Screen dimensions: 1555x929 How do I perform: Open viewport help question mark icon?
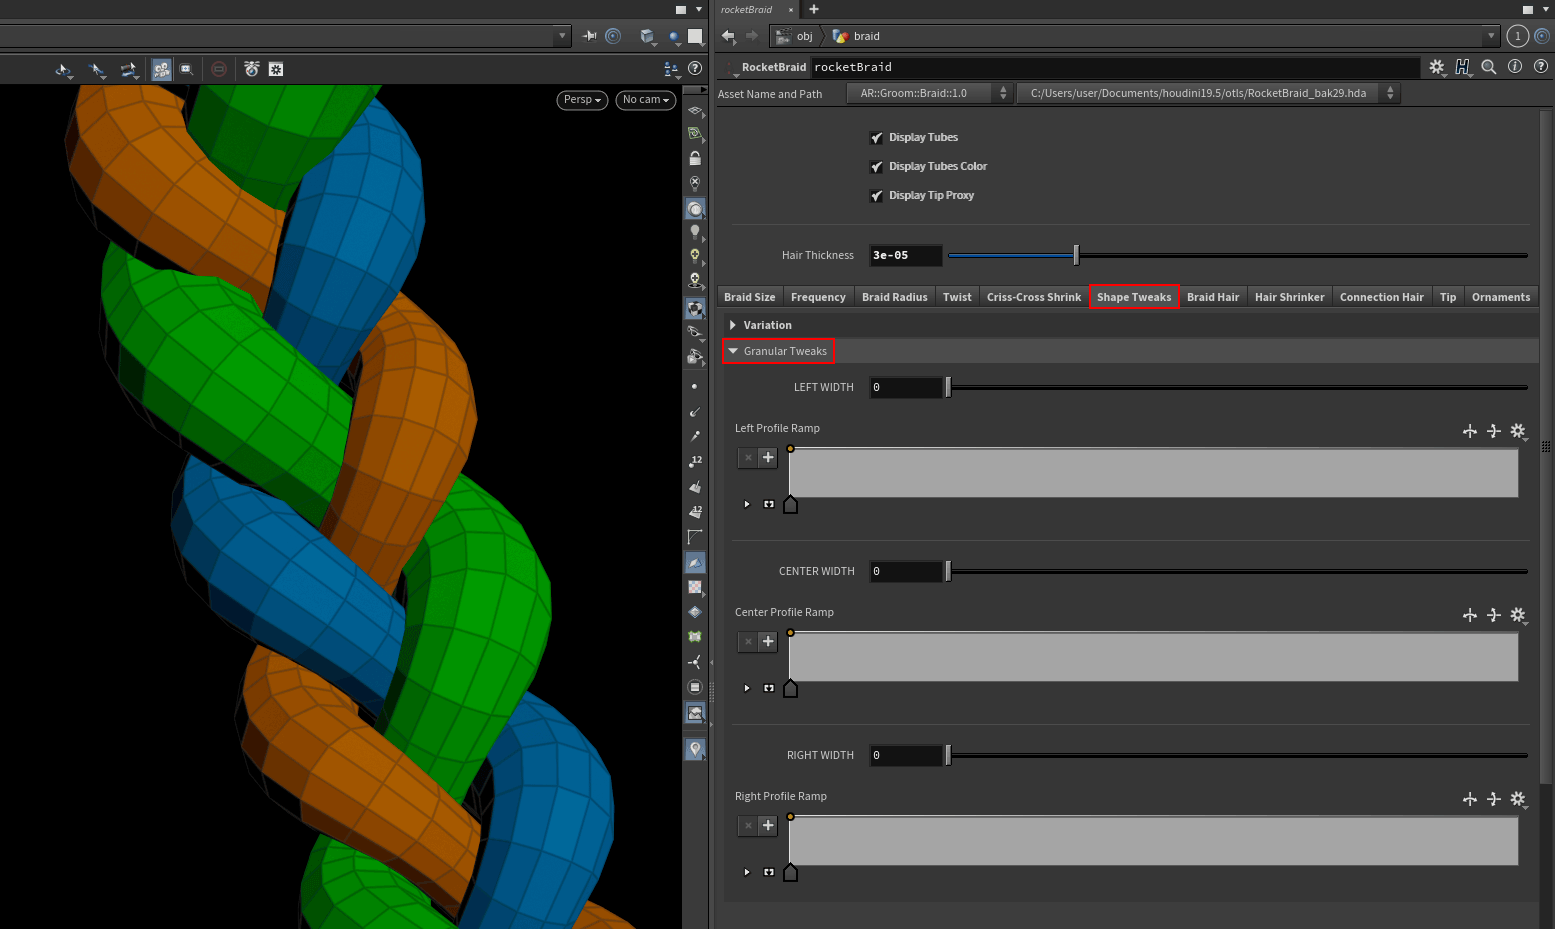tap(695, 69)
